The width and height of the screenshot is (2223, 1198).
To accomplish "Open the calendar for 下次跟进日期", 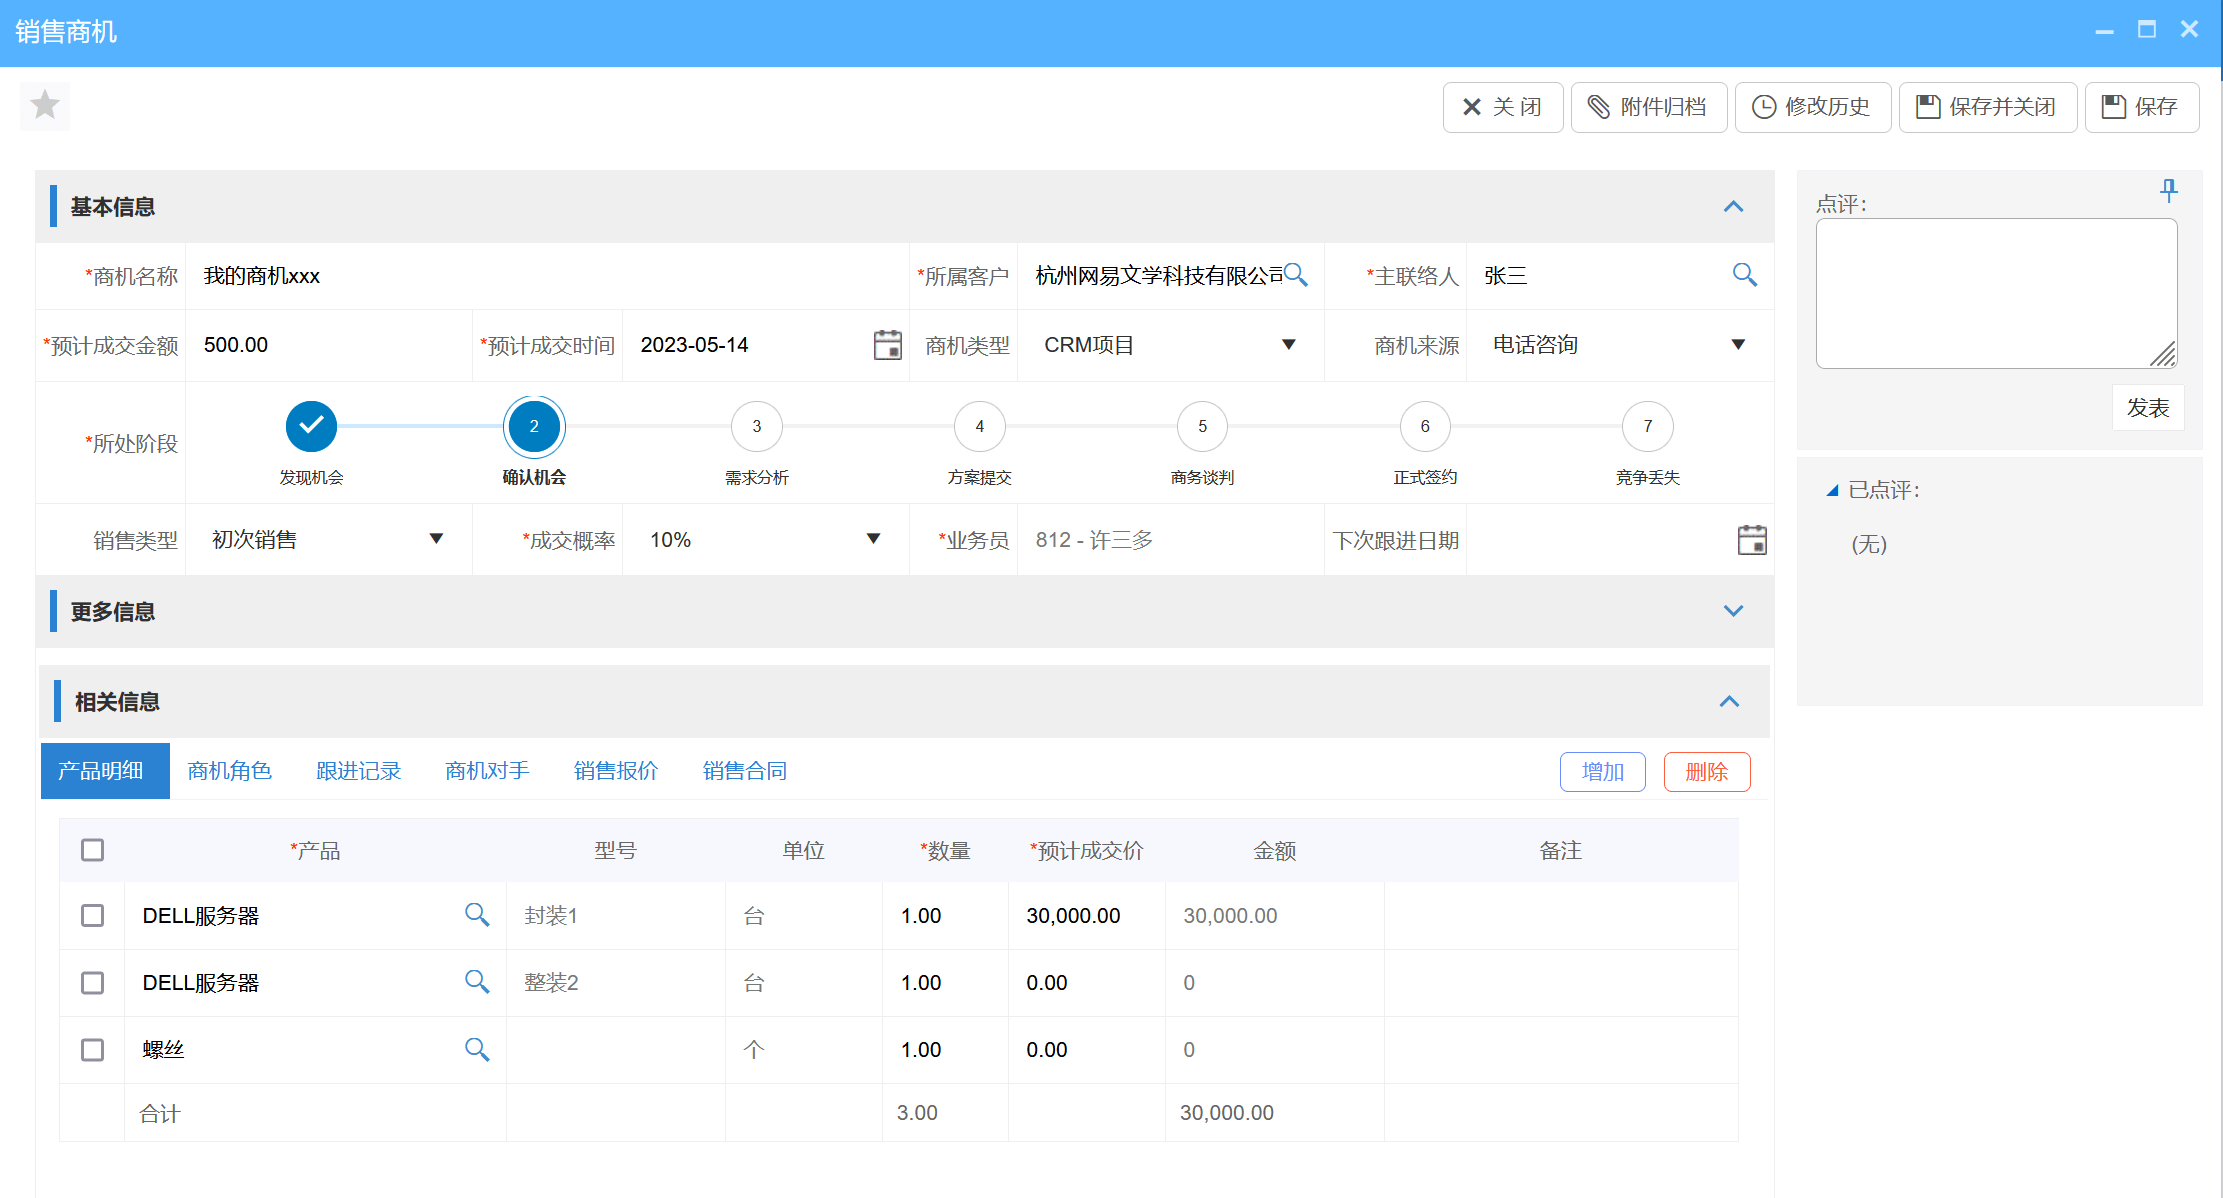I will [x=1752, y=539].
